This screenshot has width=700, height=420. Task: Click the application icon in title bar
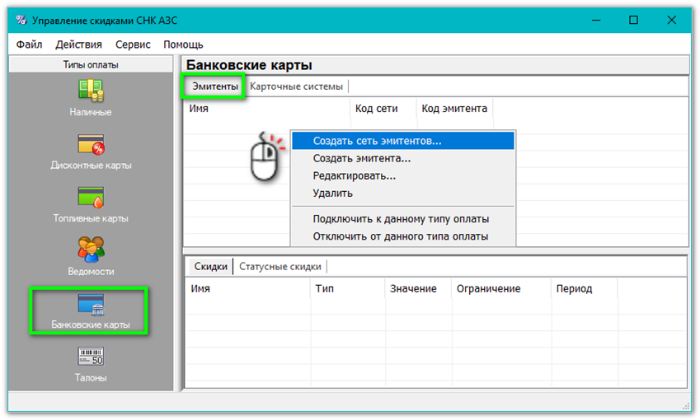tap(22, 19)
